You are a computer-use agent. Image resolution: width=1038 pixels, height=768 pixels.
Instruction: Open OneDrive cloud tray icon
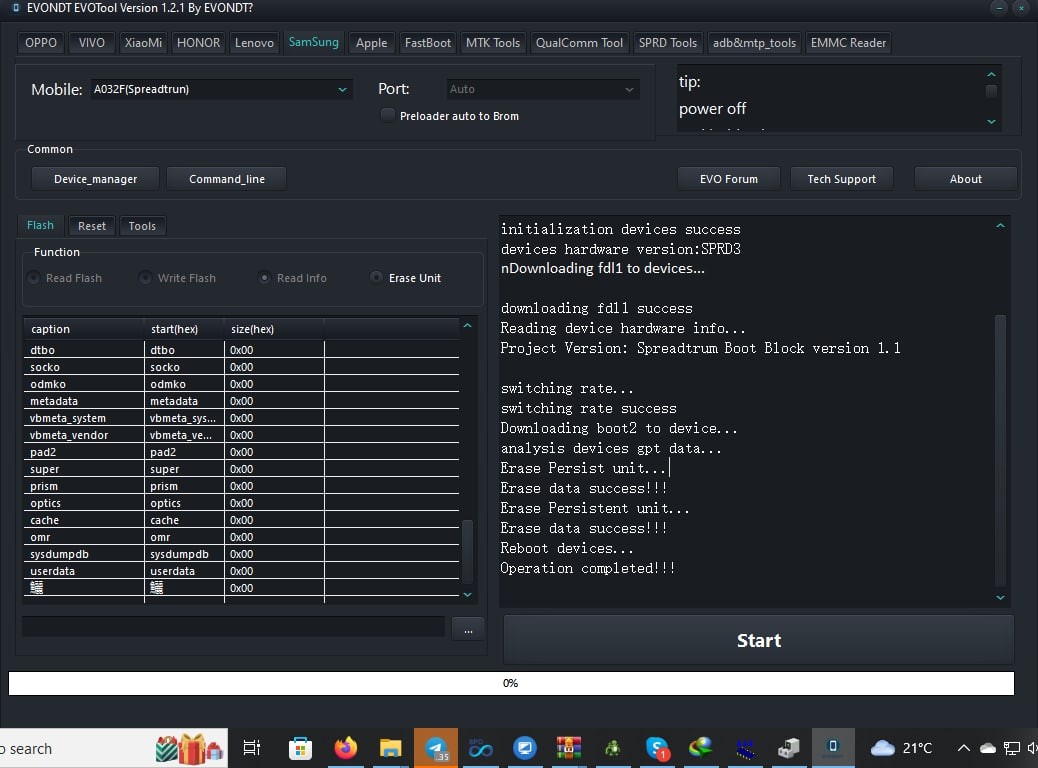click(988, 748)
